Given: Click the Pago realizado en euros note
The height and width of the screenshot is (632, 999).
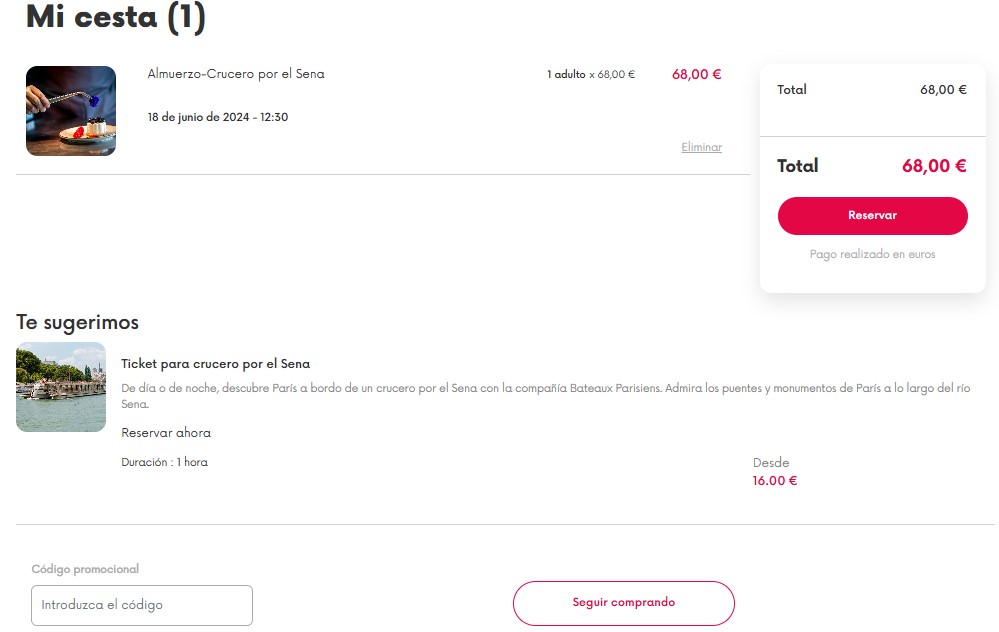Looking at the screenshot, I should pos(872,255).
